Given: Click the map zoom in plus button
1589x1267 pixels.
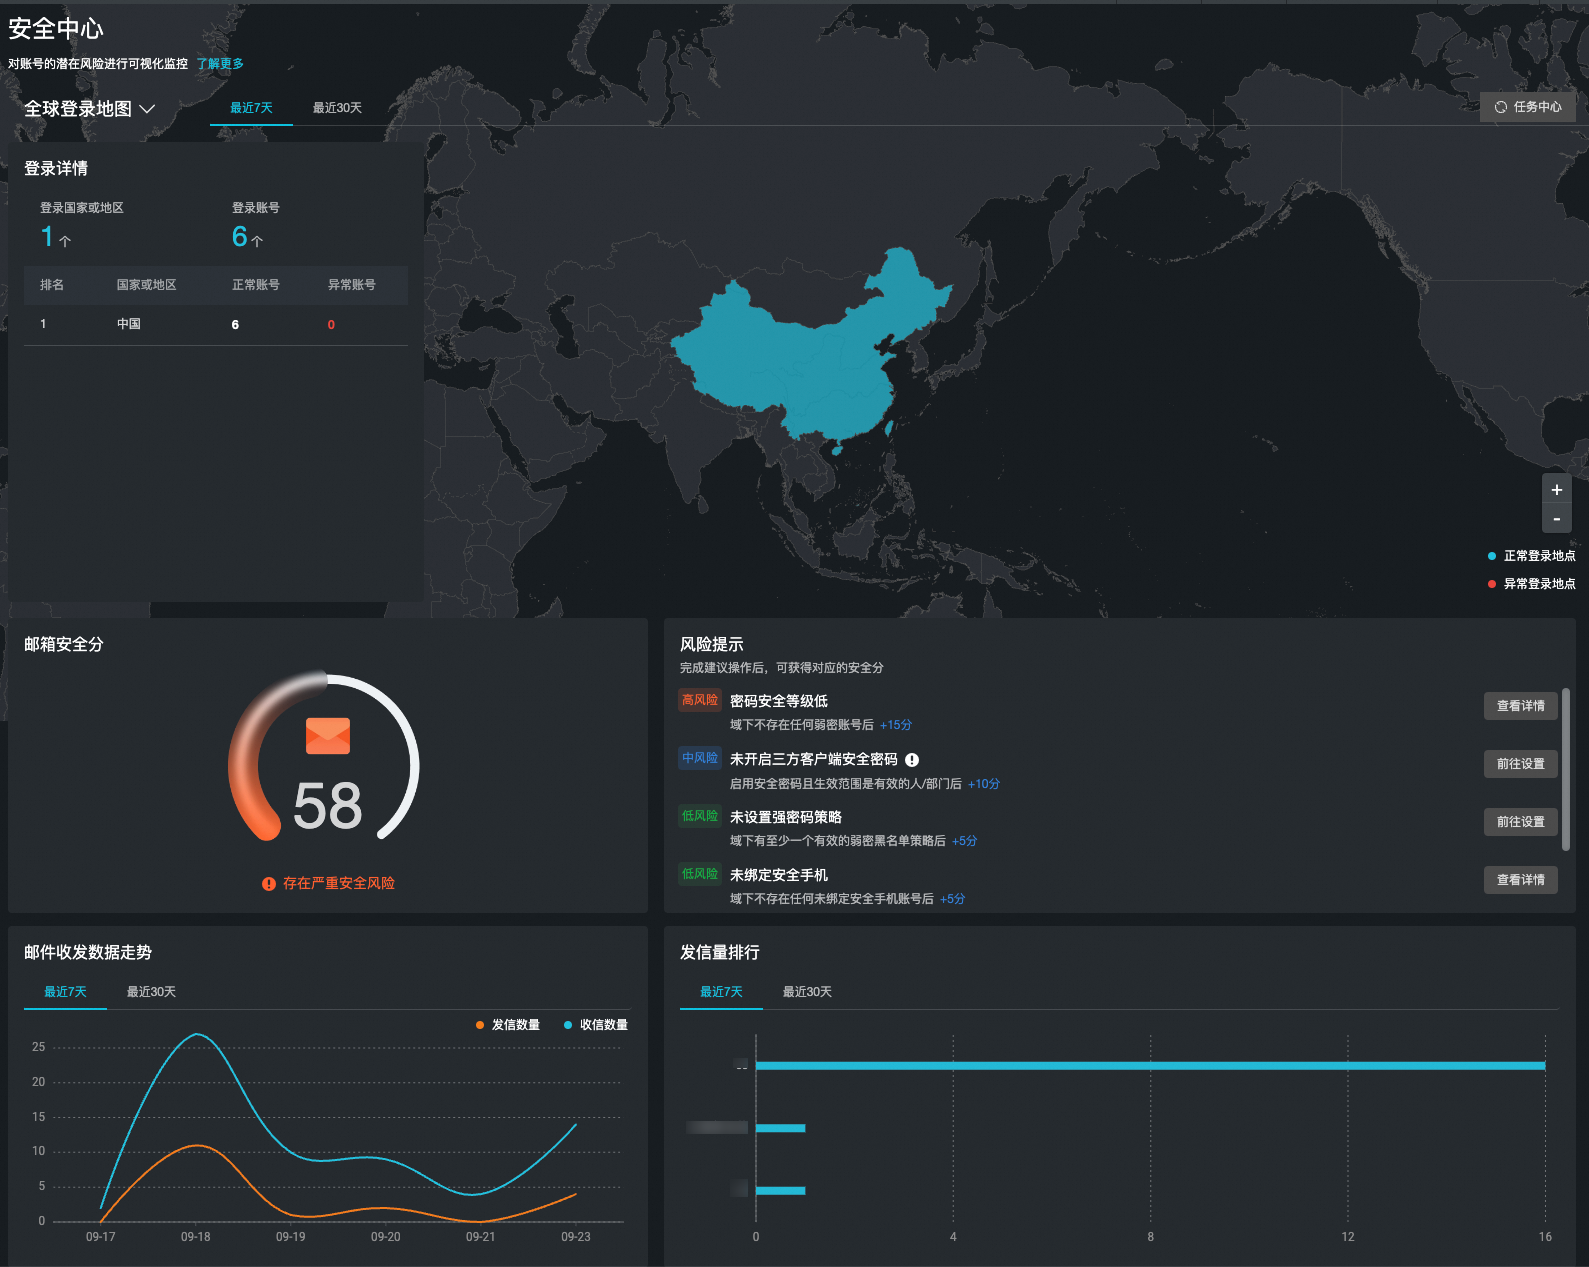Looking at the screenshot, I should [1556, 490].
